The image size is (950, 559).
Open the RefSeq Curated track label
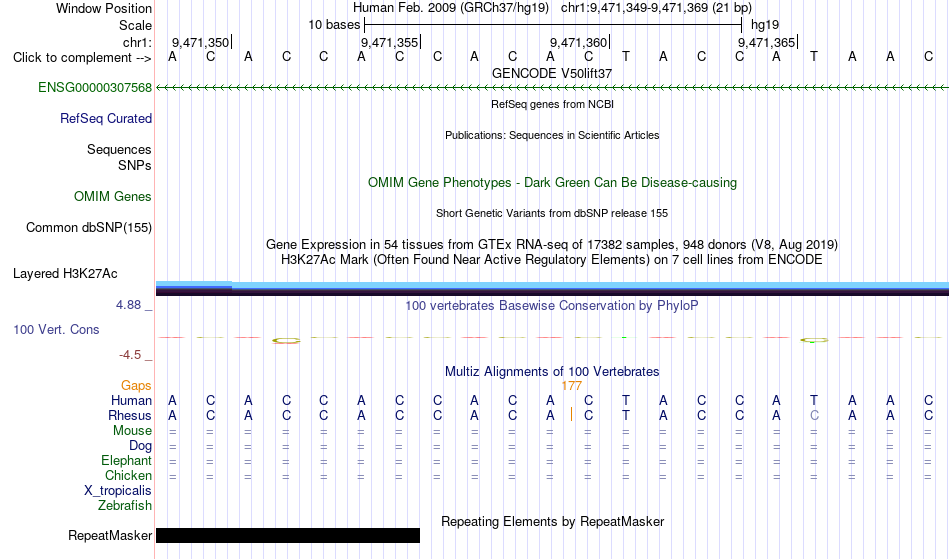pos(105,119)
